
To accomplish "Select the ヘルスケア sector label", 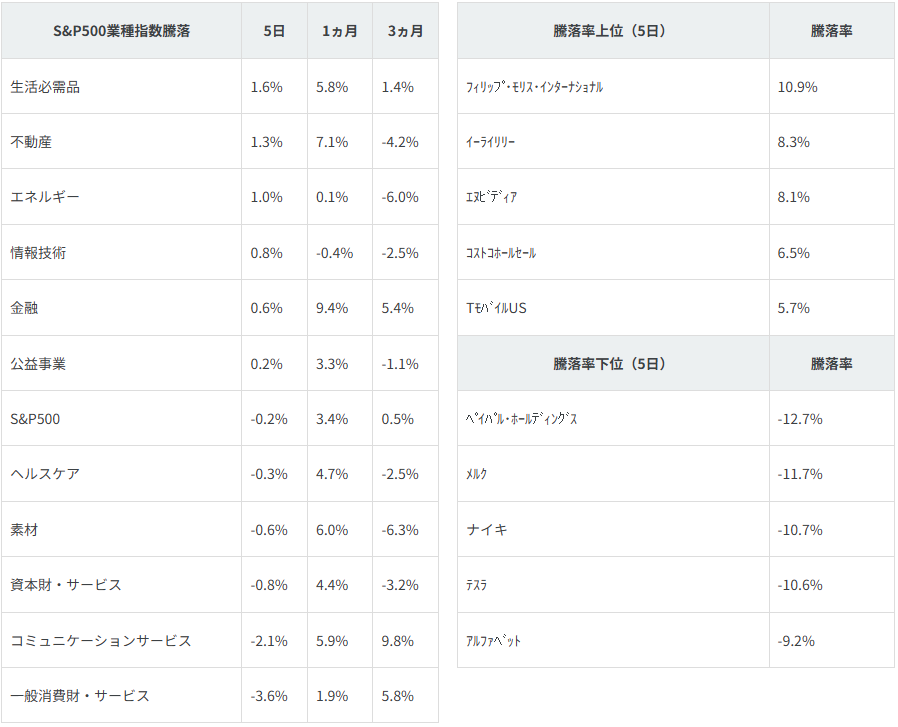I will pos(45,474).
